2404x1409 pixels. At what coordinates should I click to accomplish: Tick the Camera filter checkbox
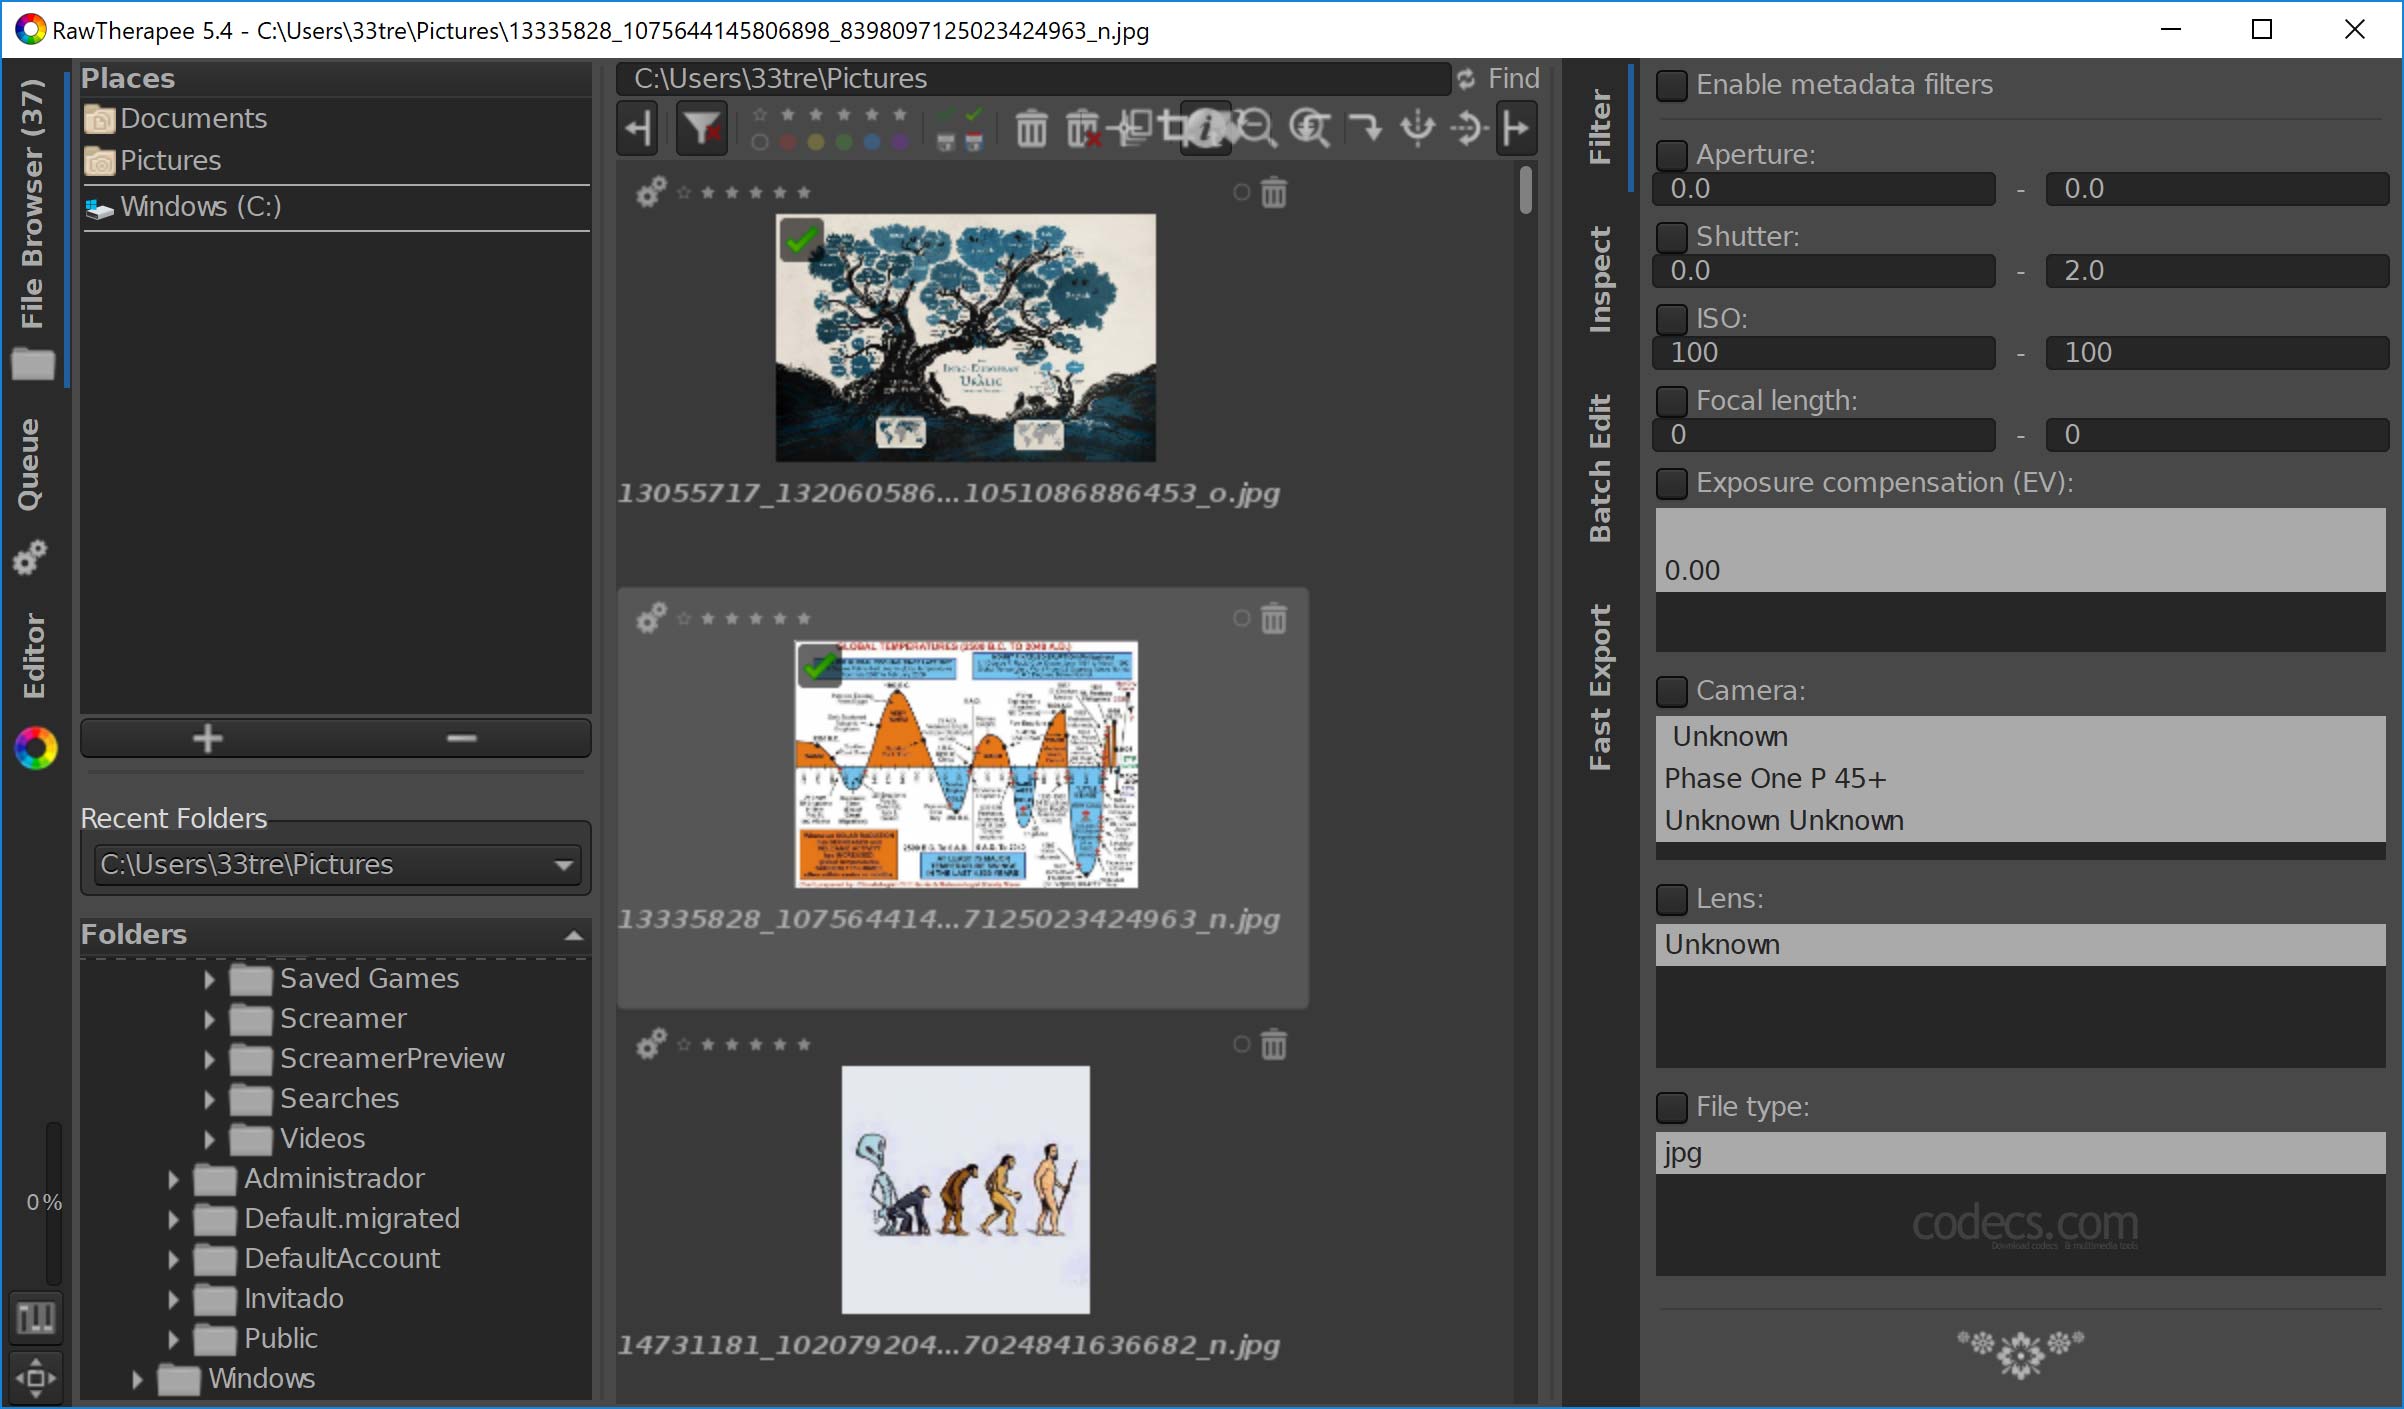1671,691
